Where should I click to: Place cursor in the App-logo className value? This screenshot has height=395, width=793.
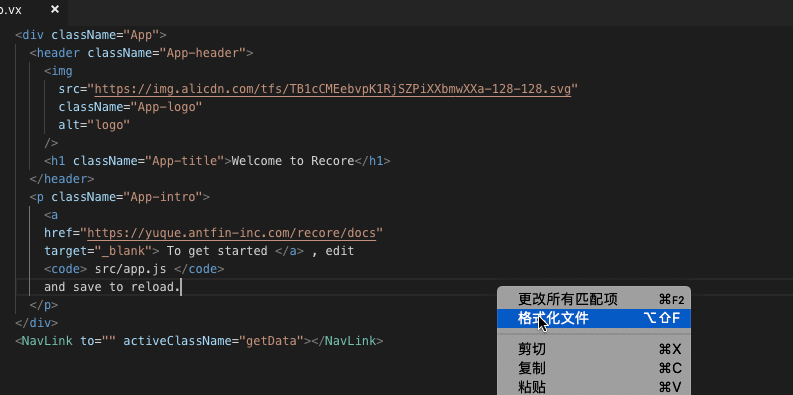(167, 107)
